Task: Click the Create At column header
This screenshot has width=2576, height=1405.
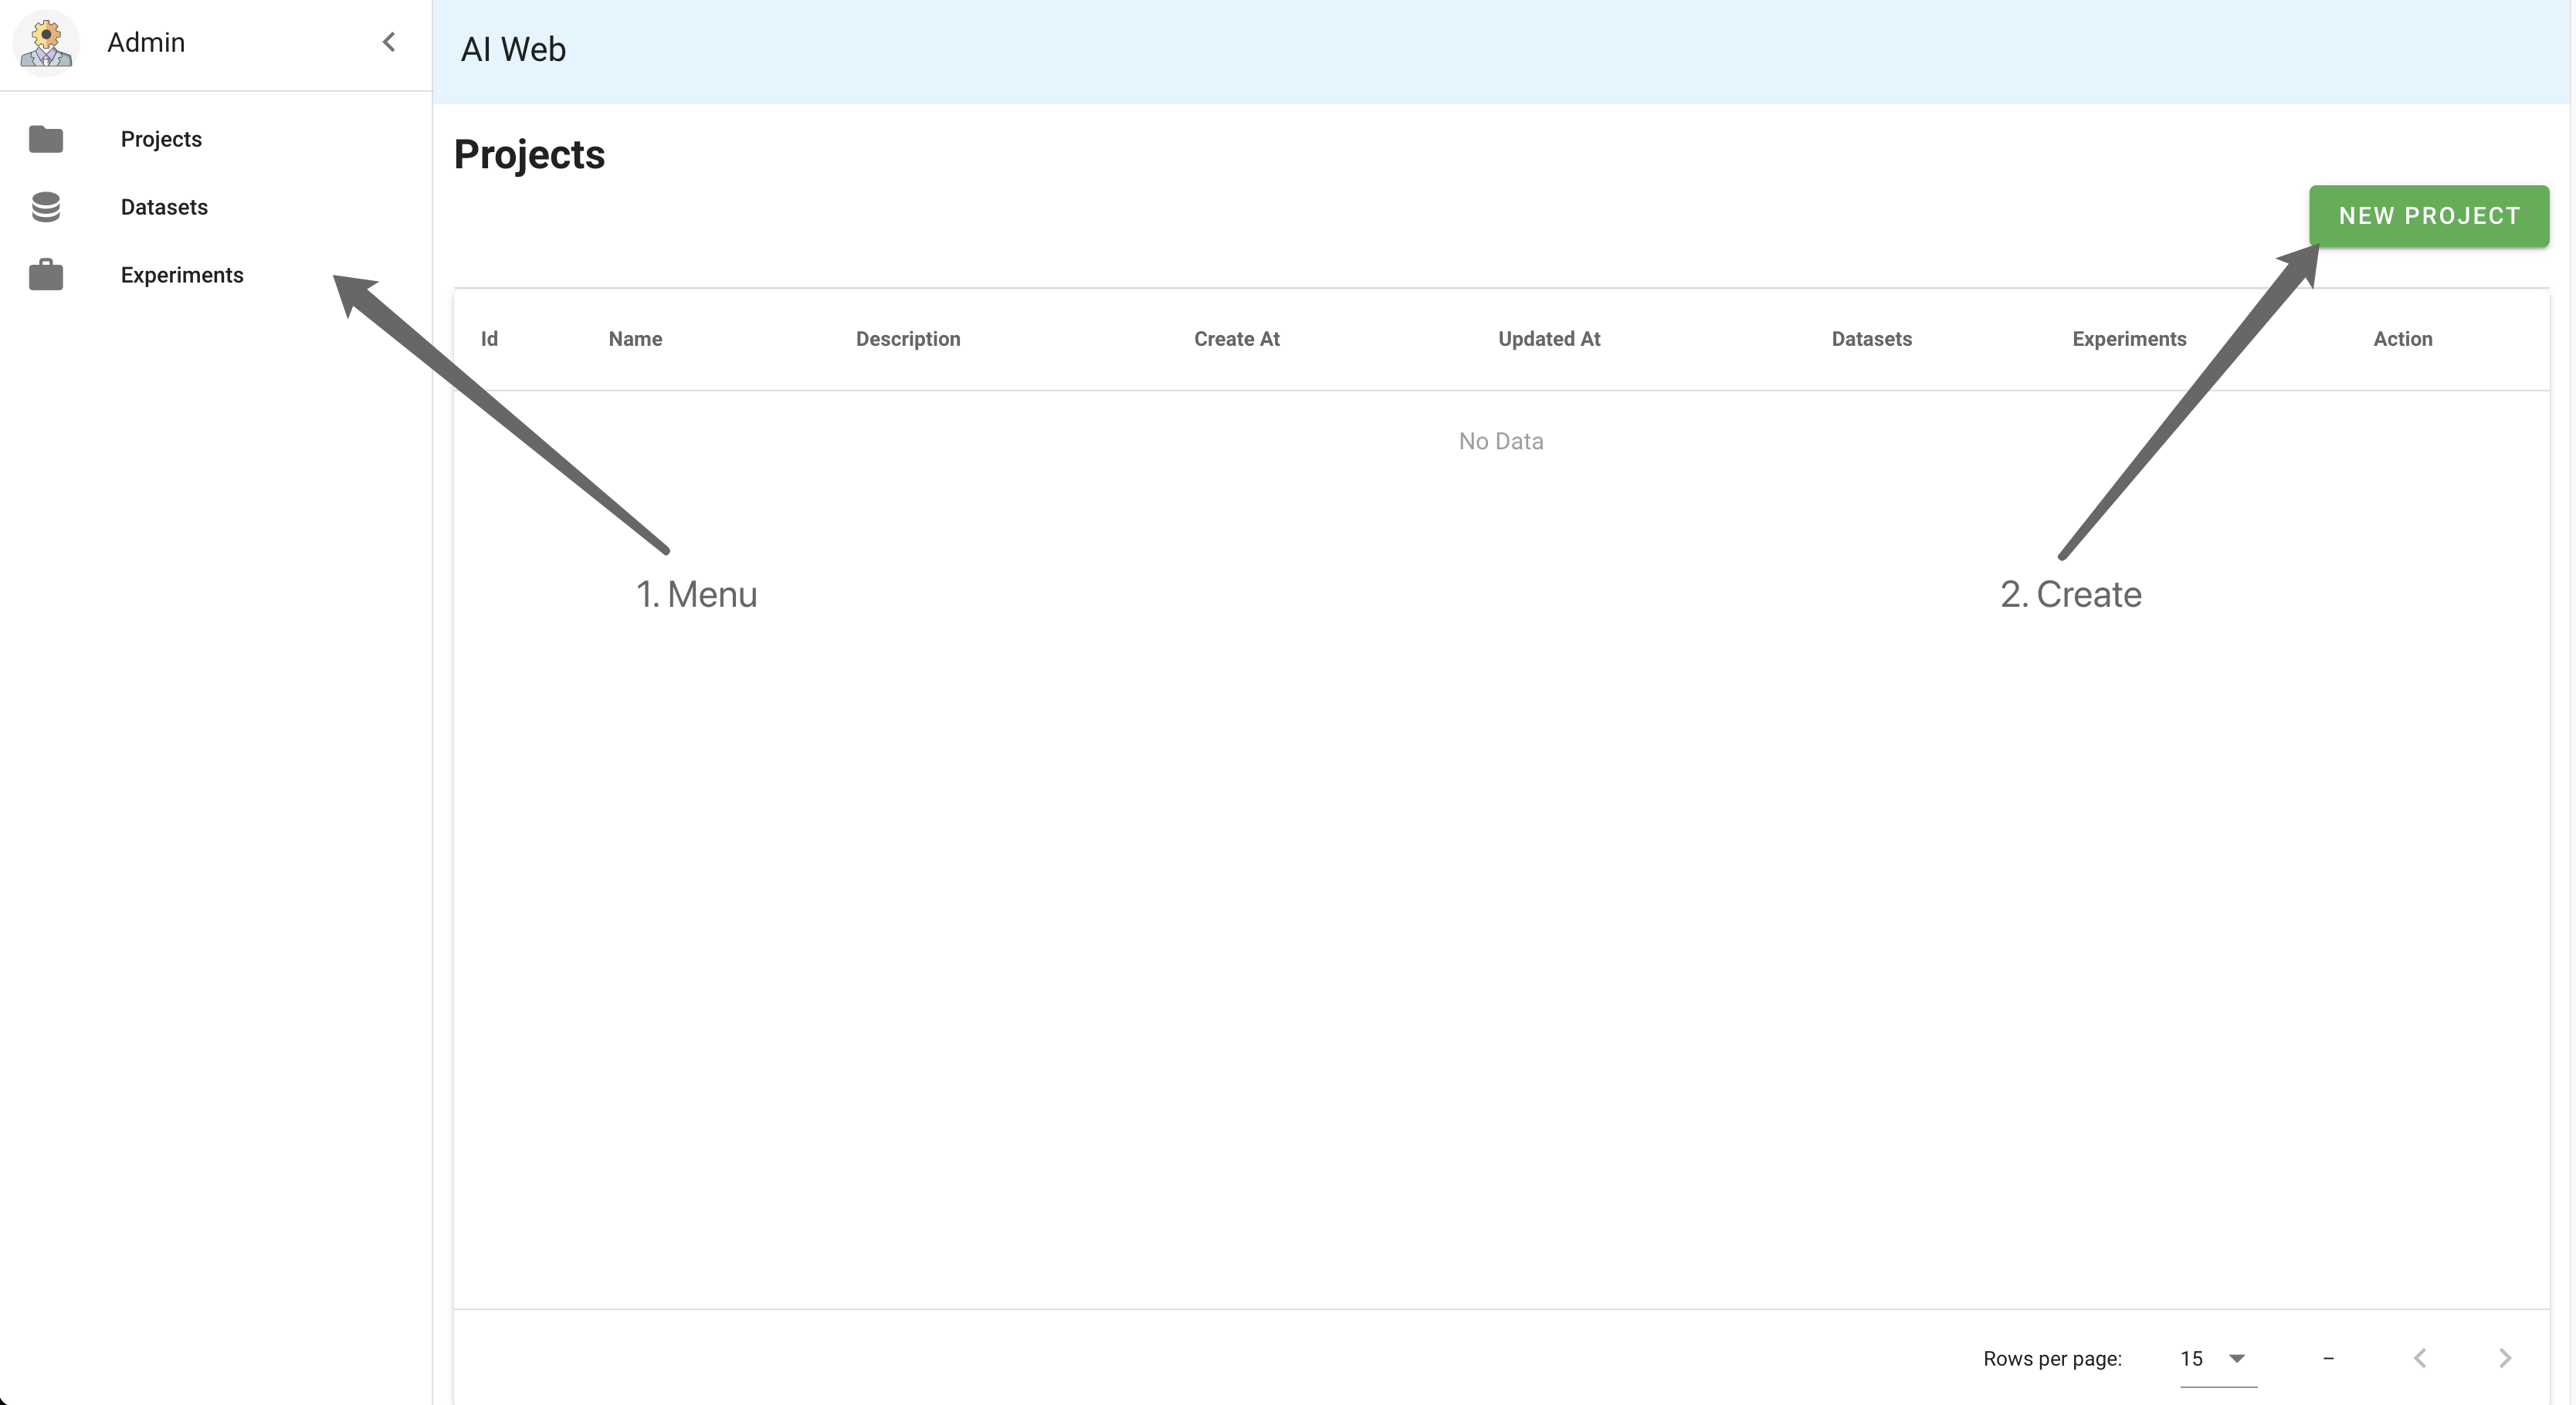Action: [x=1236, y=339]
